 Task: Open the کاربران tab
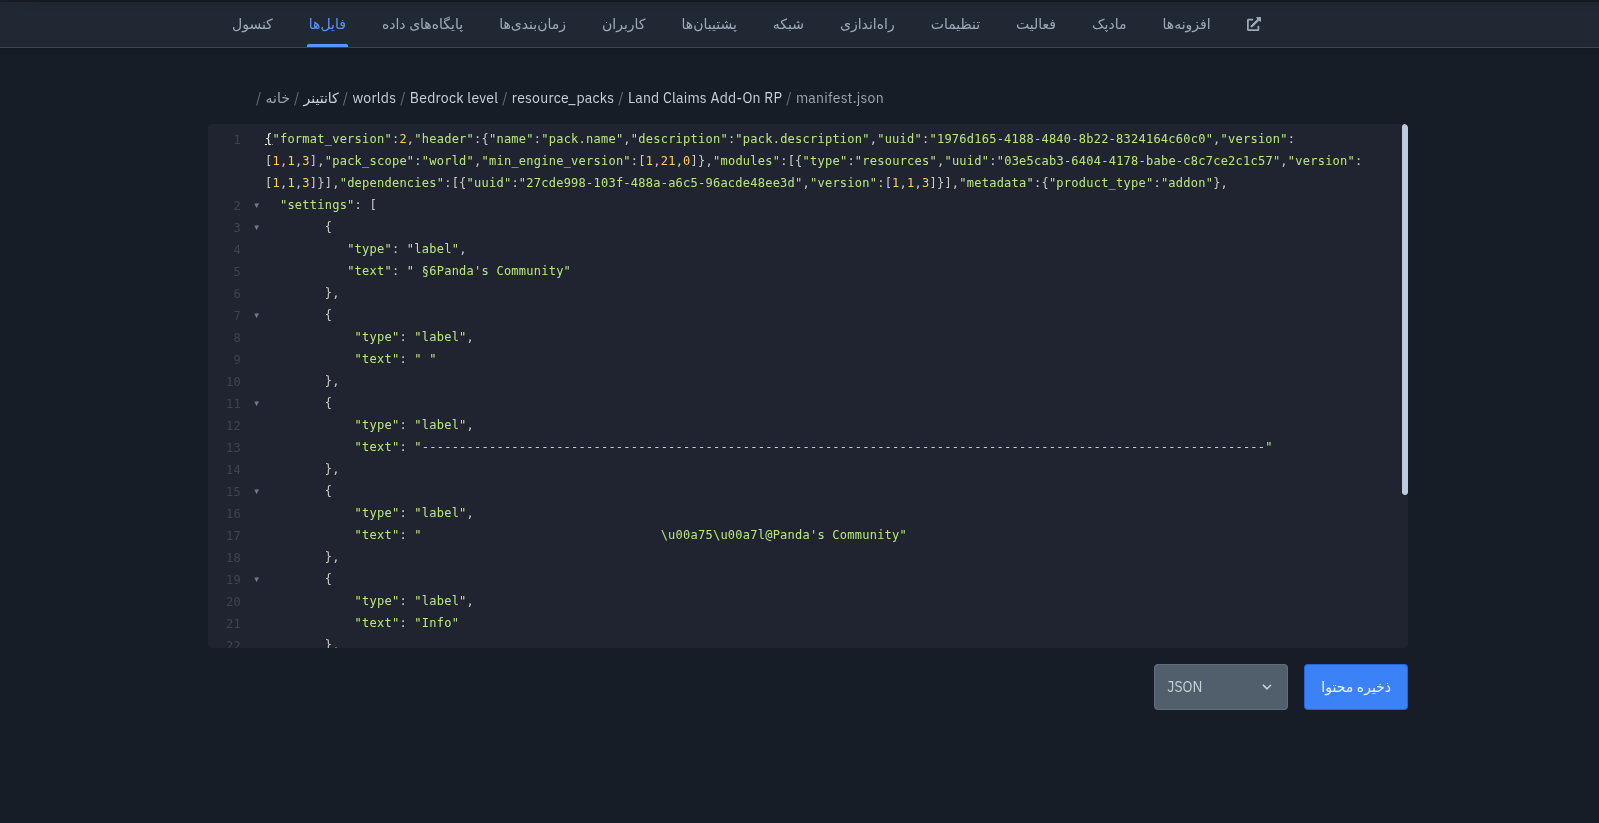tap(624, 24)
